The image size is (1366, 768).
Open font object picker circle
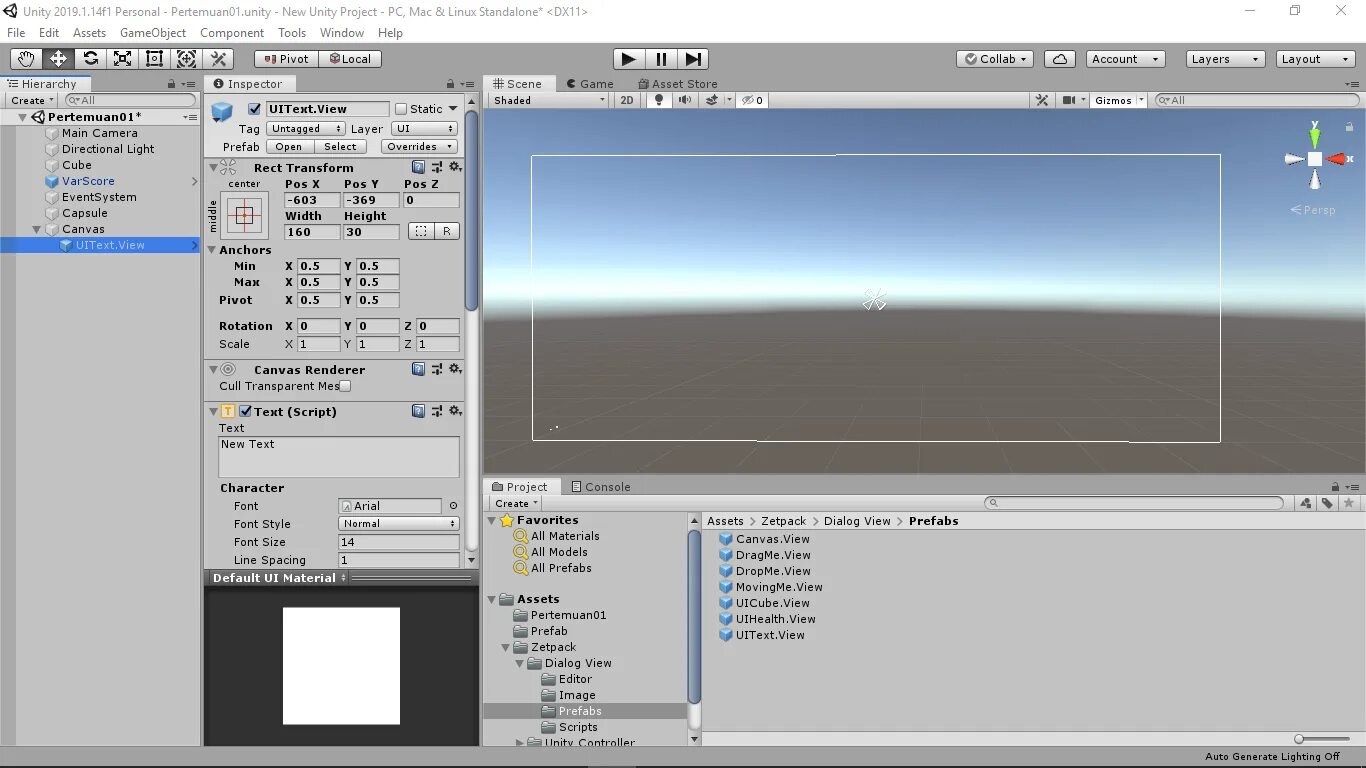[453, 506]
